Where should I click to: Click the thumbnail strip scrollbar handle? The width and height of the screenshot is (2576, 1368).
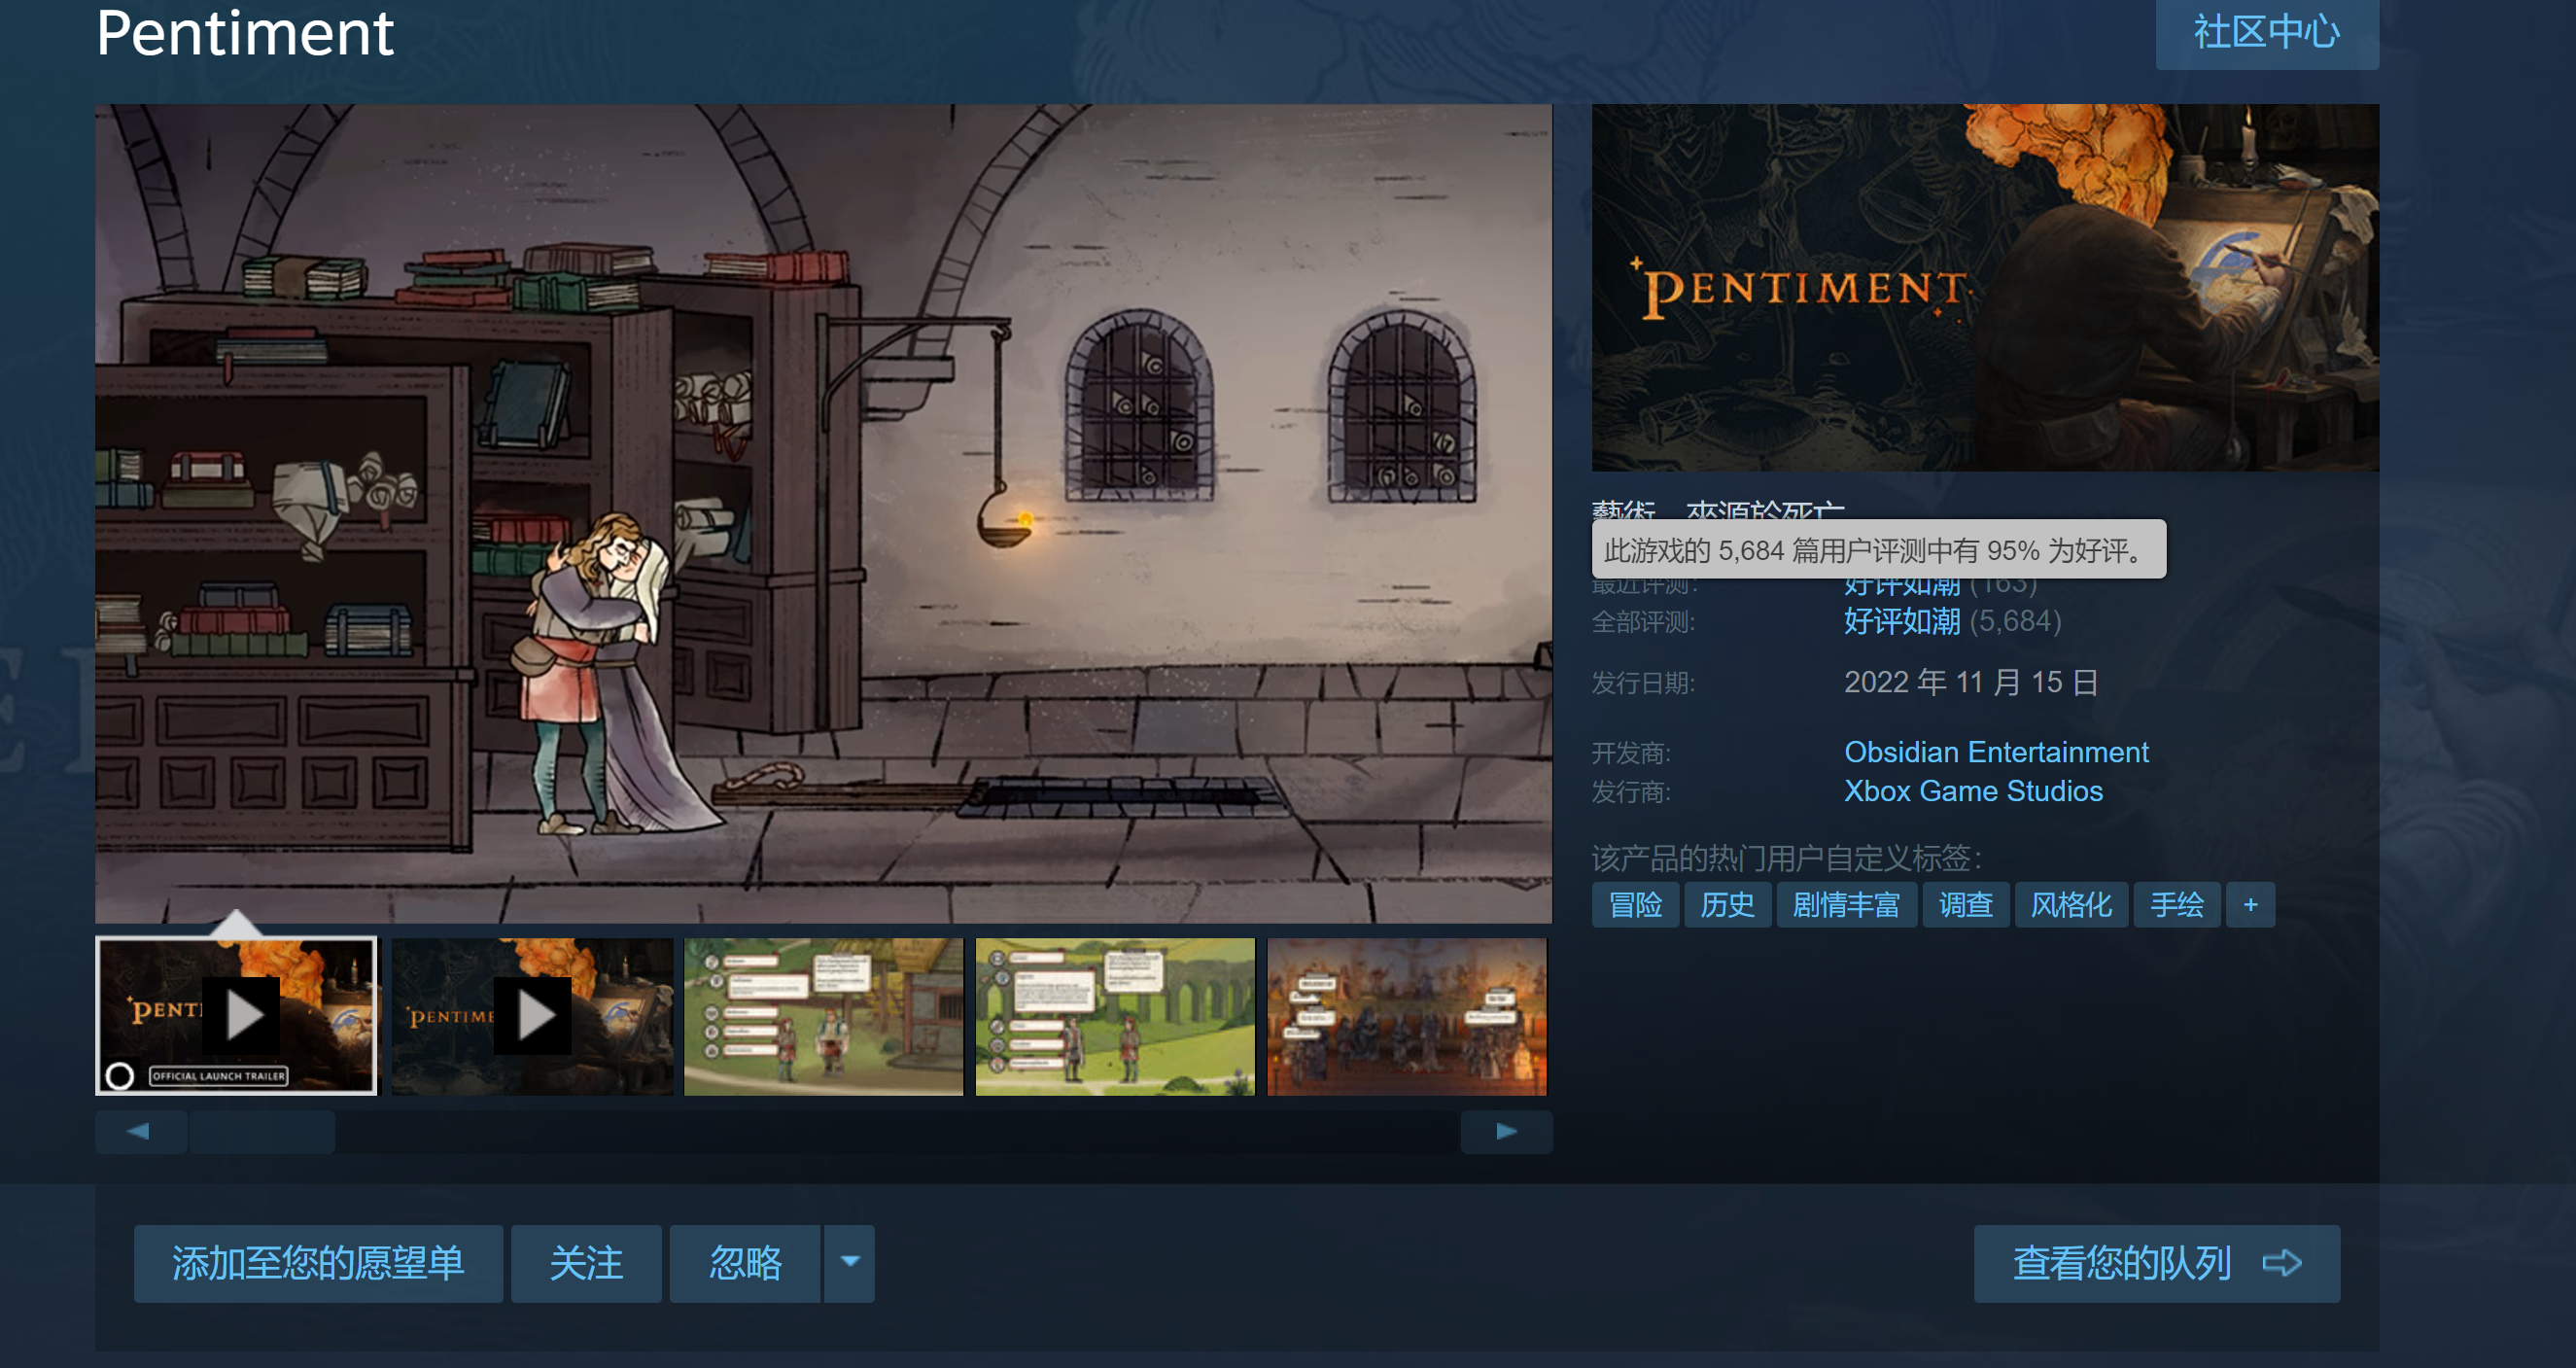(262, 1131)
